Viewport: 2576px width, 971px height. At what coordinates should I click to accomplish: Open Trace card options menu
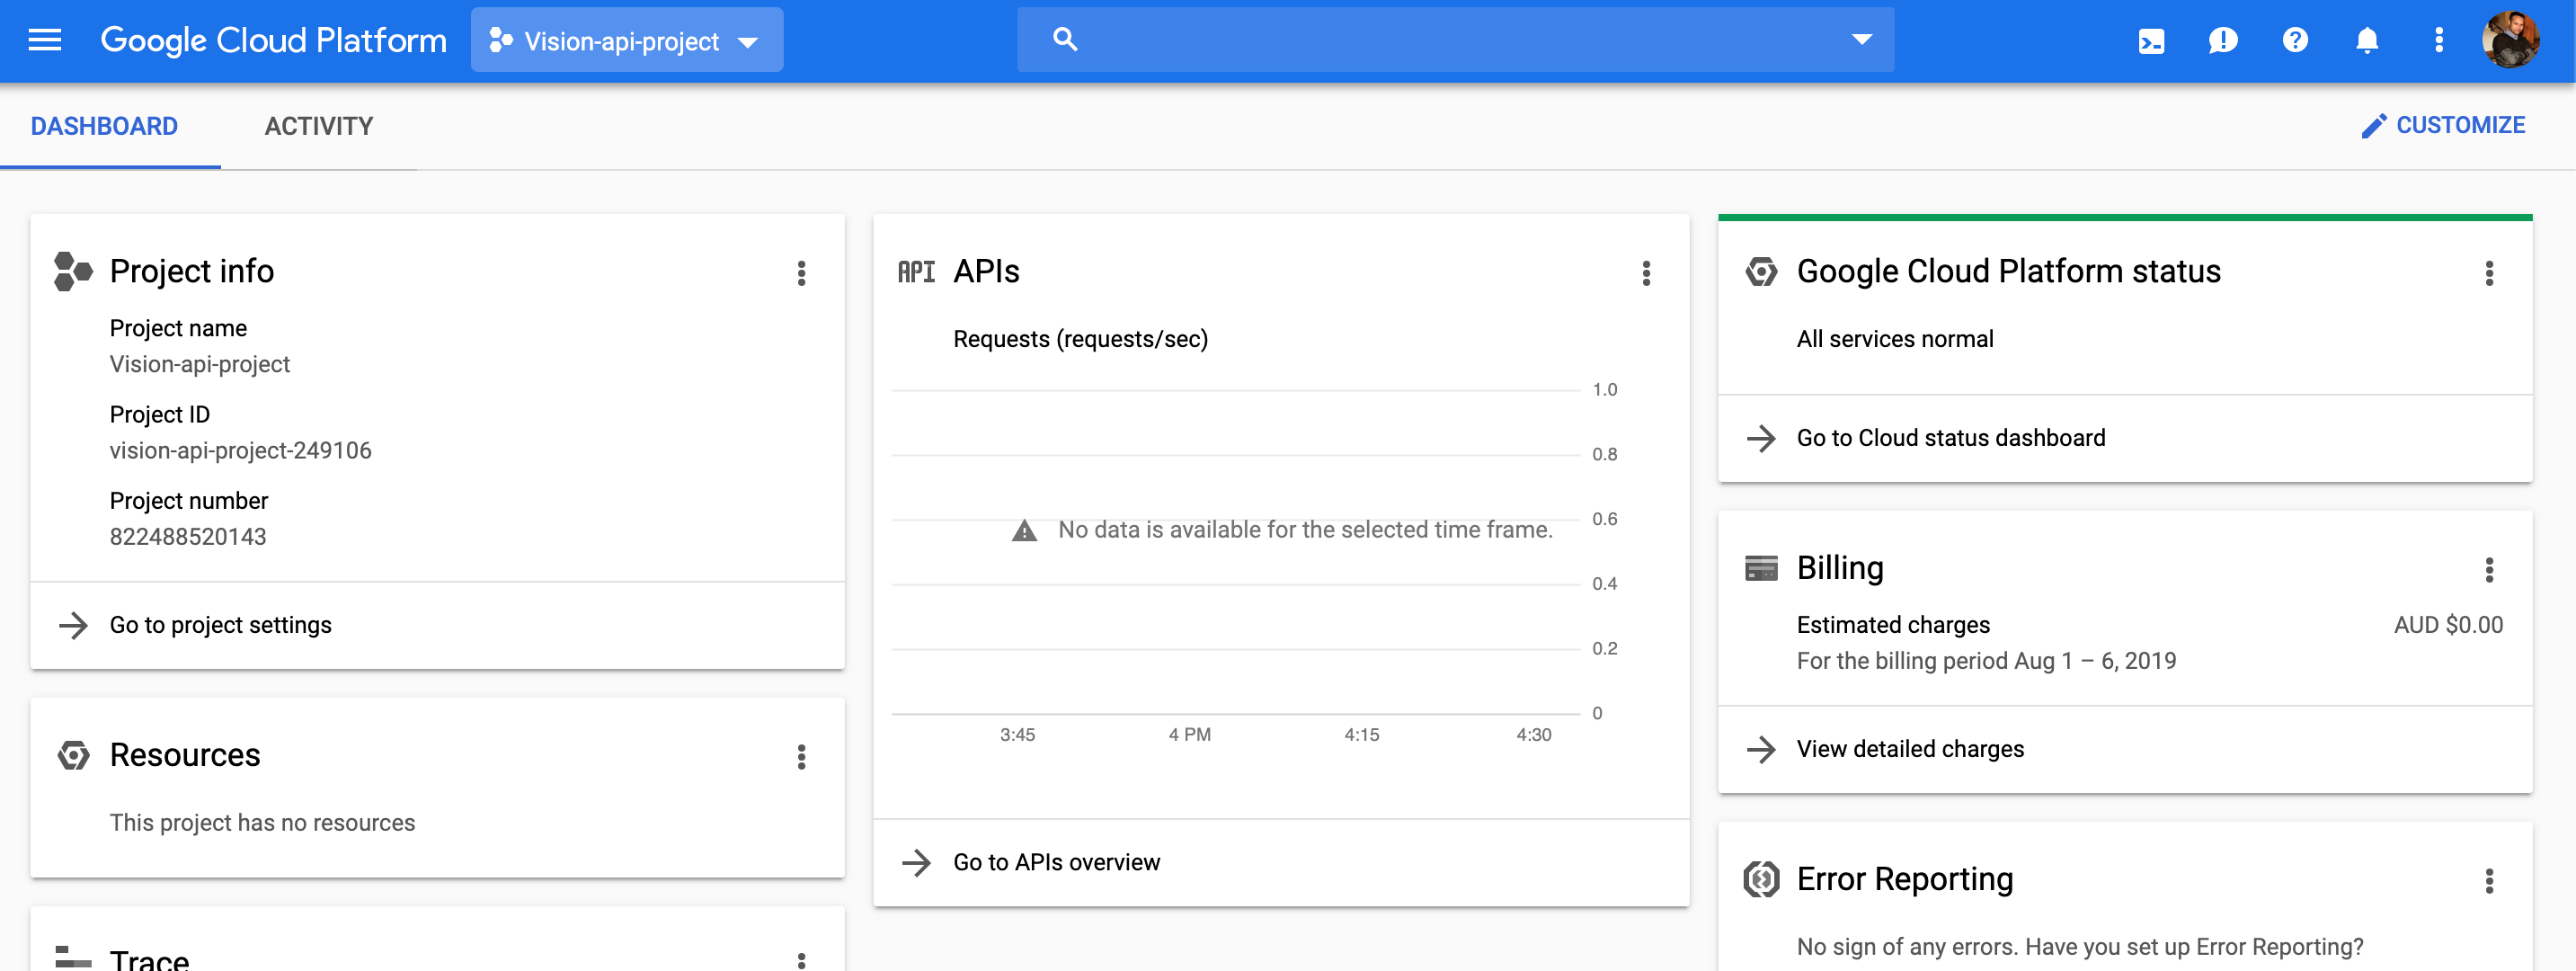tap(801, 960)
